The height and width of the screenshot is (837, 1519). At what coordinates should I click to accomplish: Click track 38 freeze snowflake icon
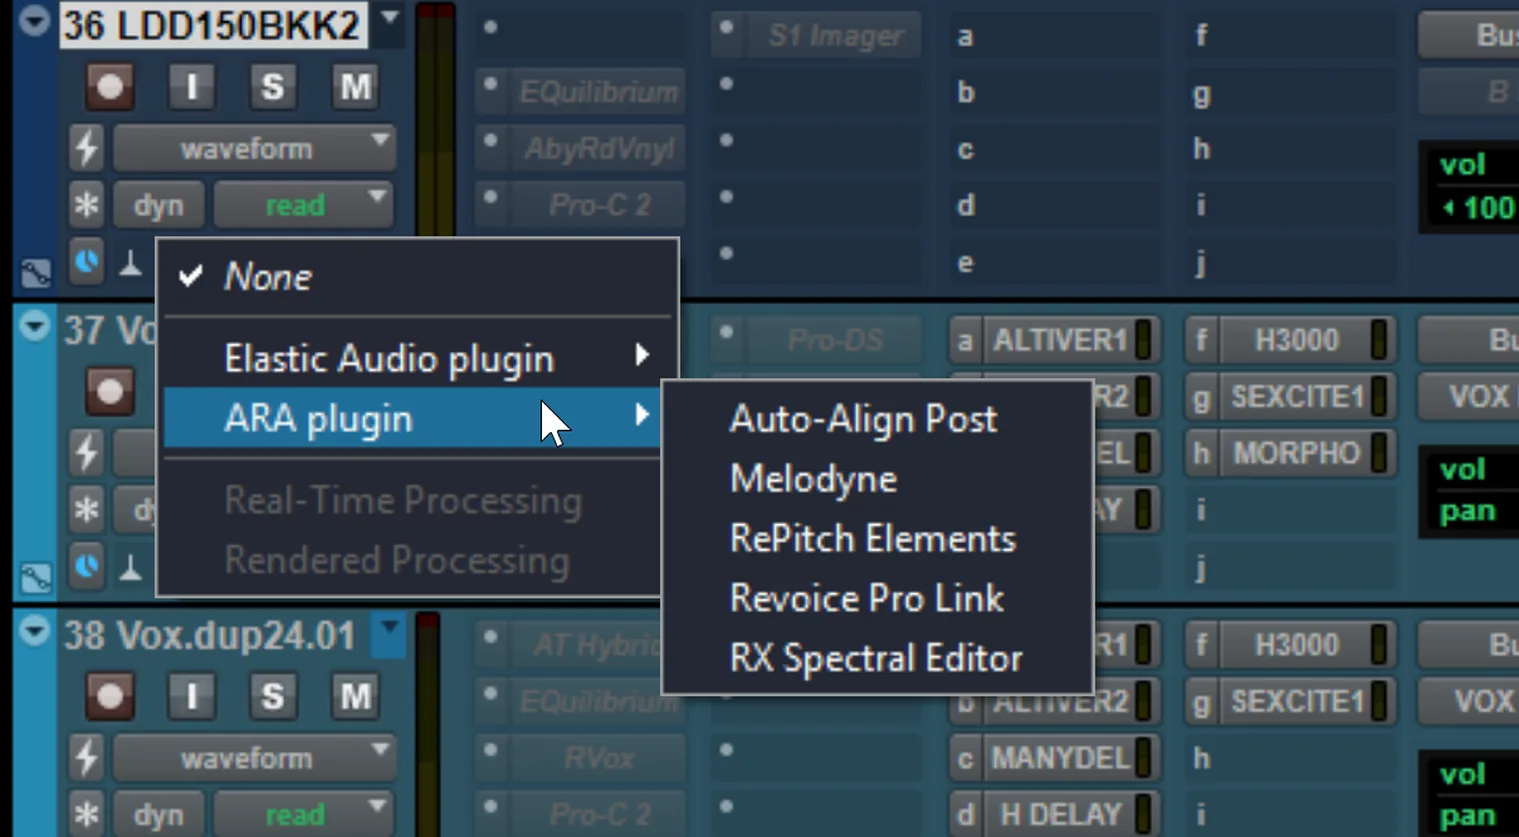(86, 815)
